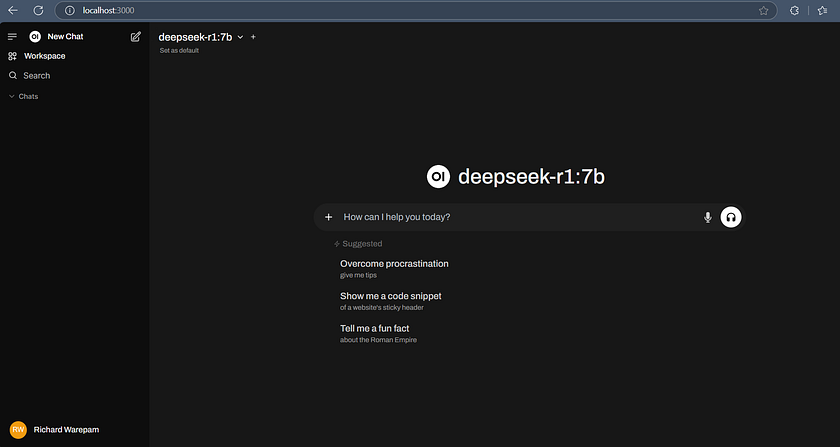The width and height of the screenshot is (840, 447).
Task: Reload the page with the refresh icon
Action: (x=38, y=10)
